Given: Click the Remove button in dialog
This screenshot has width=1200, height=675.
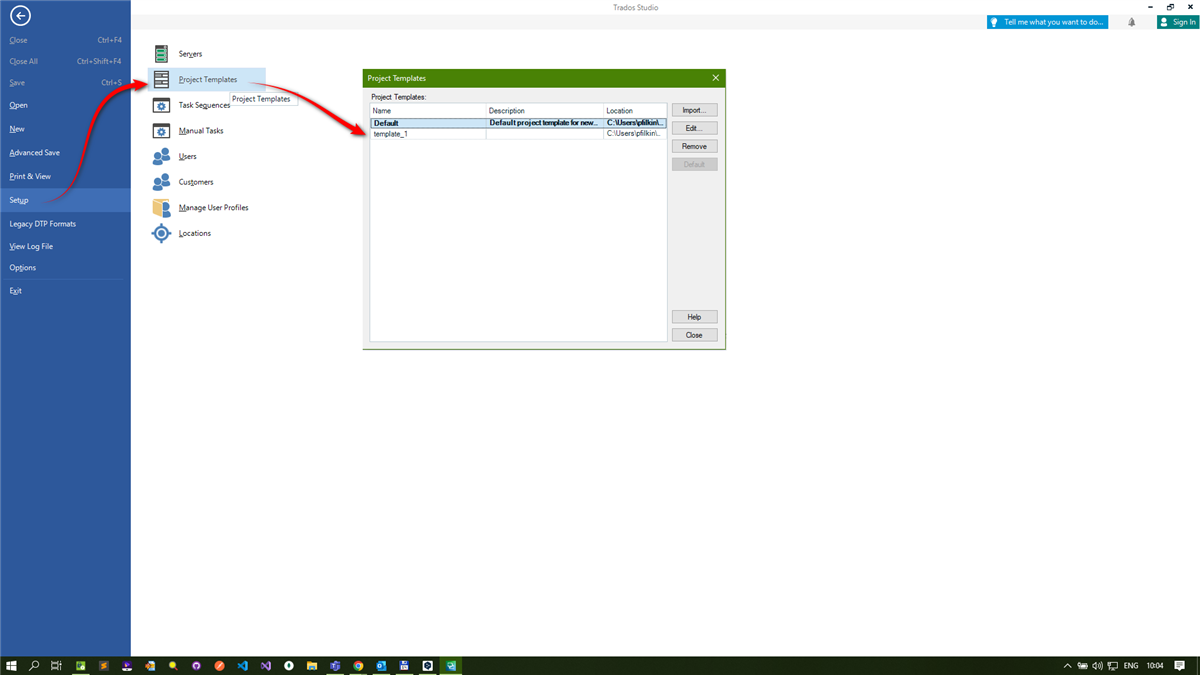Looking at the screenshot, I should coord(694,146).
